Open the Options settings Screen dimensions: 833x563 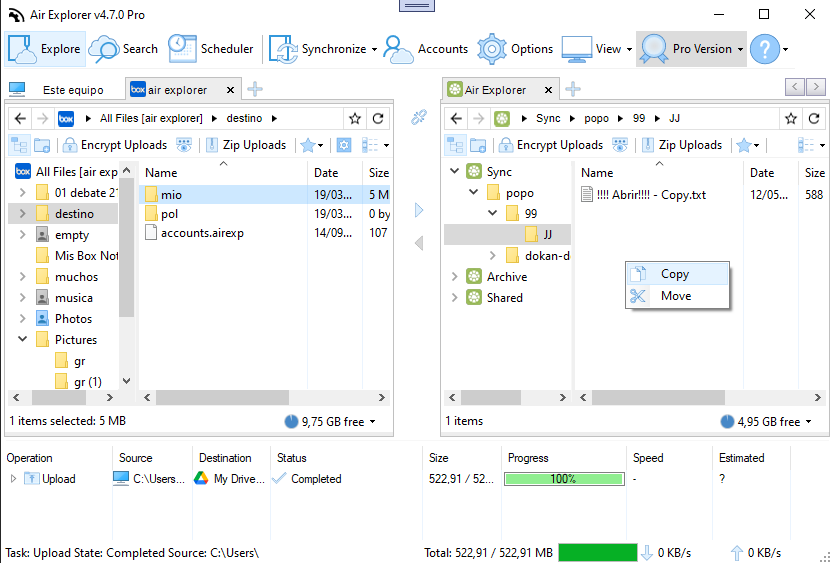(515, 49)
